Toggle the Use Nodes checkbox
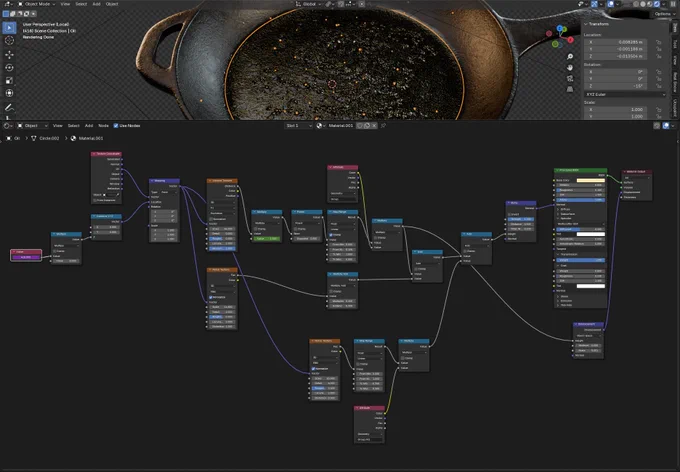This screenshot has height=472, width=680. (x=116, y=125)
